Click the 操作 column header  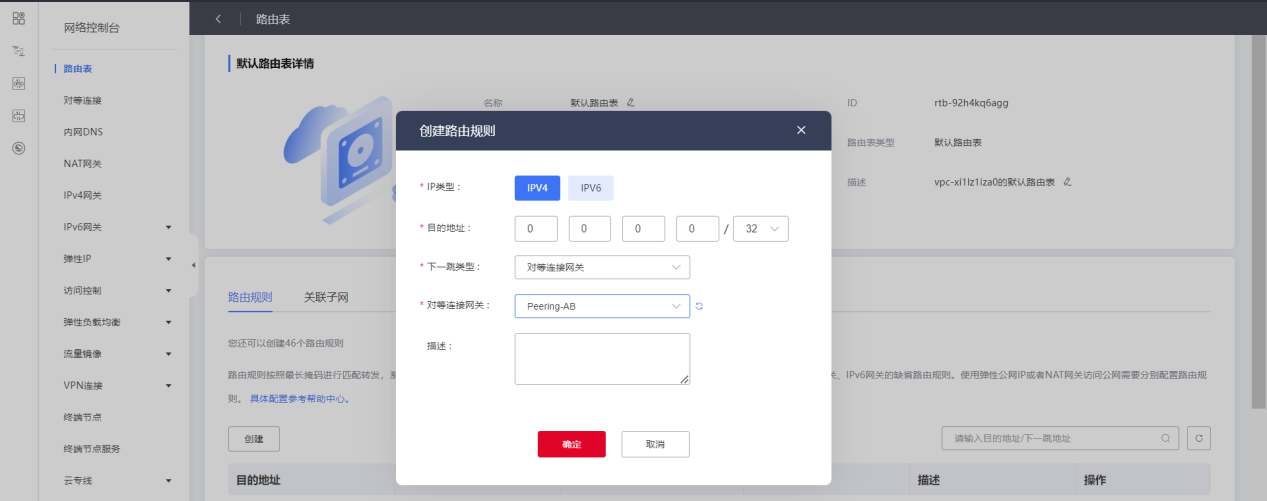(1095, 481)
